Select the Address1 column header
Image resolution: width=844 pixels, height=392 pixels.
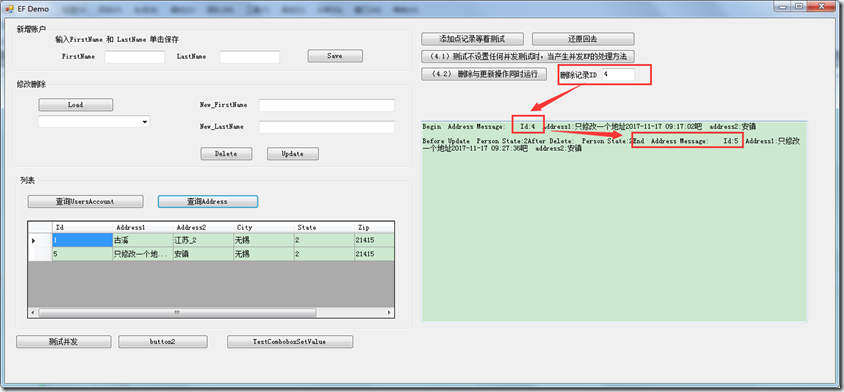tap(143, 227)
